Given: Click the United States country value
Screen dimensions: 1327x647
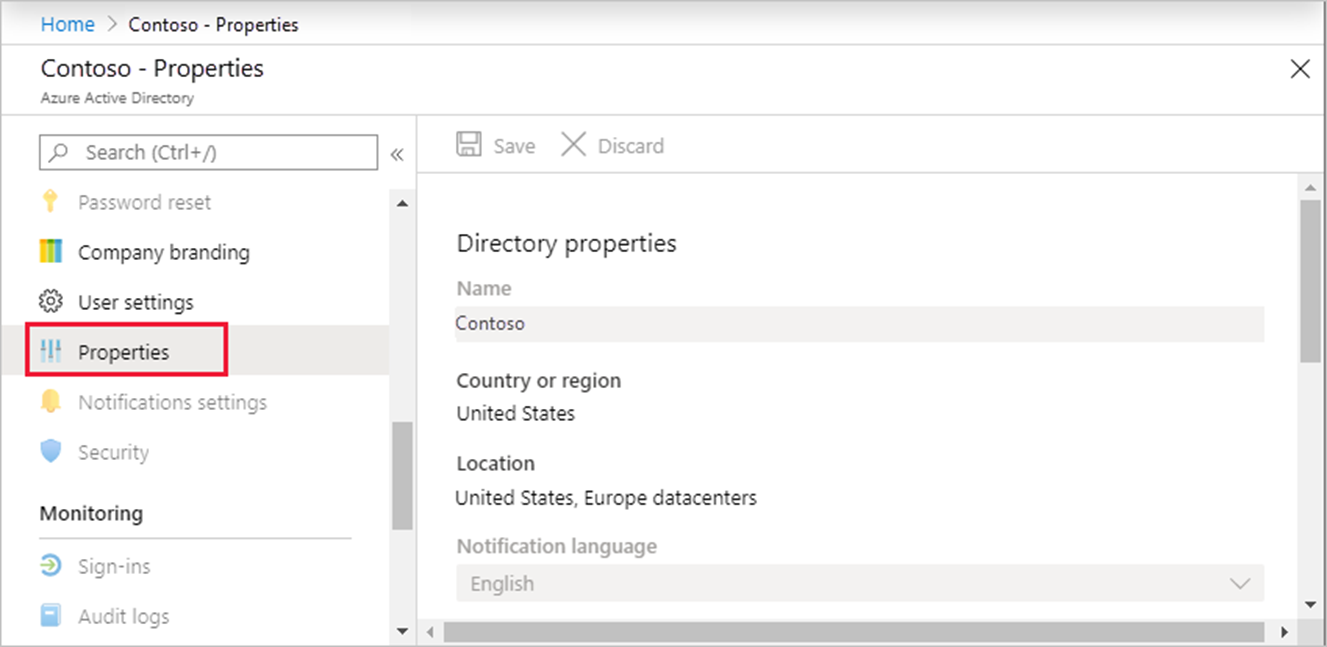Looking at the screenshot, I should tap(516, 413).
